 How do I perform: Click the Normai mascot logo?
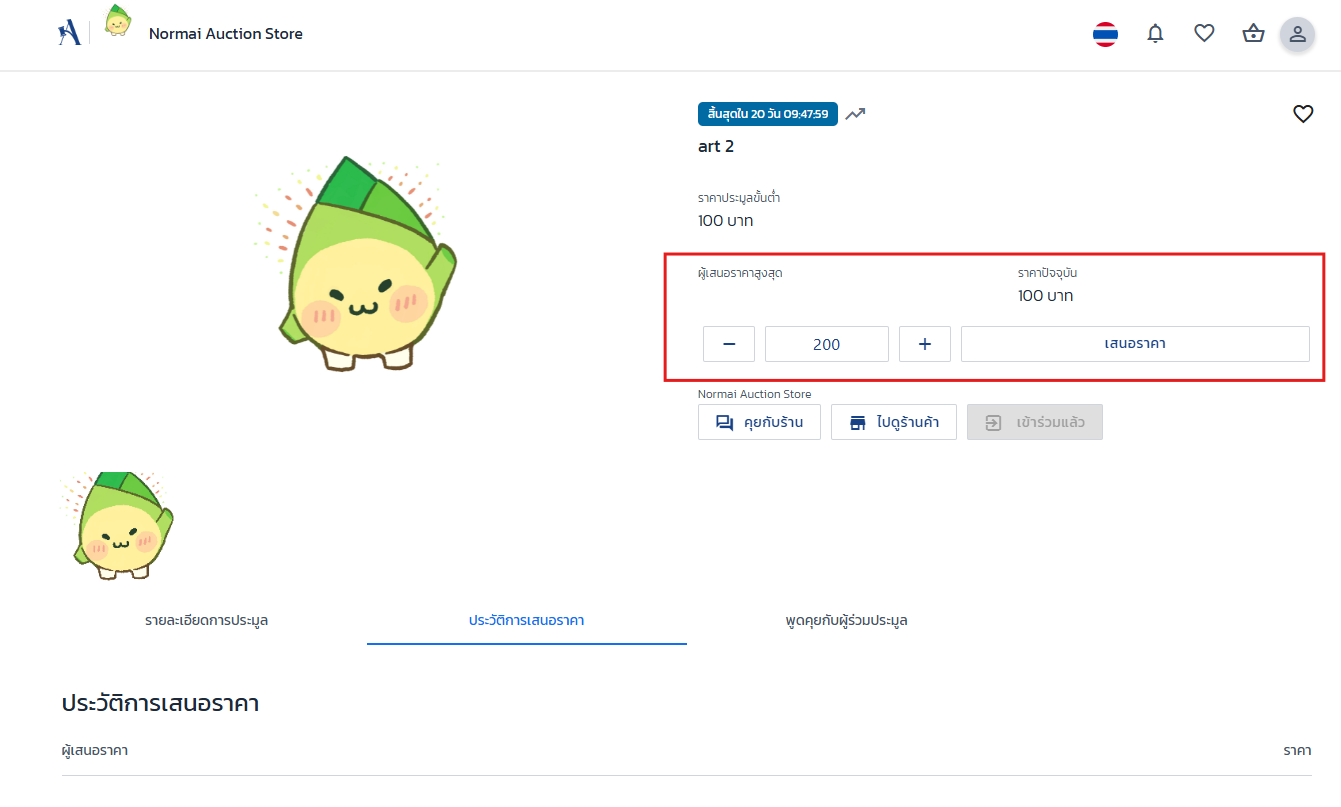(117, 22)
